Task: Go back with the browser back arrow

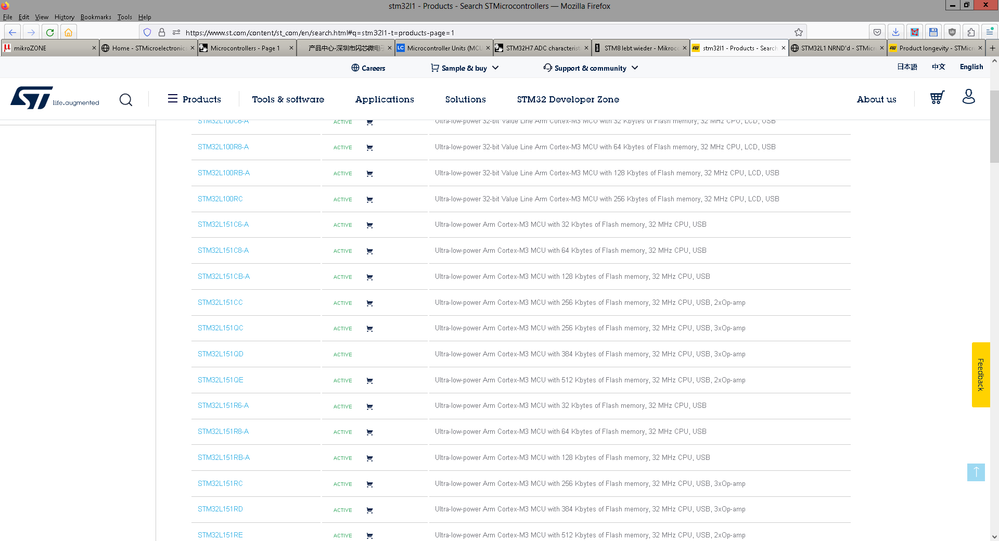Action: click(12, 32)
